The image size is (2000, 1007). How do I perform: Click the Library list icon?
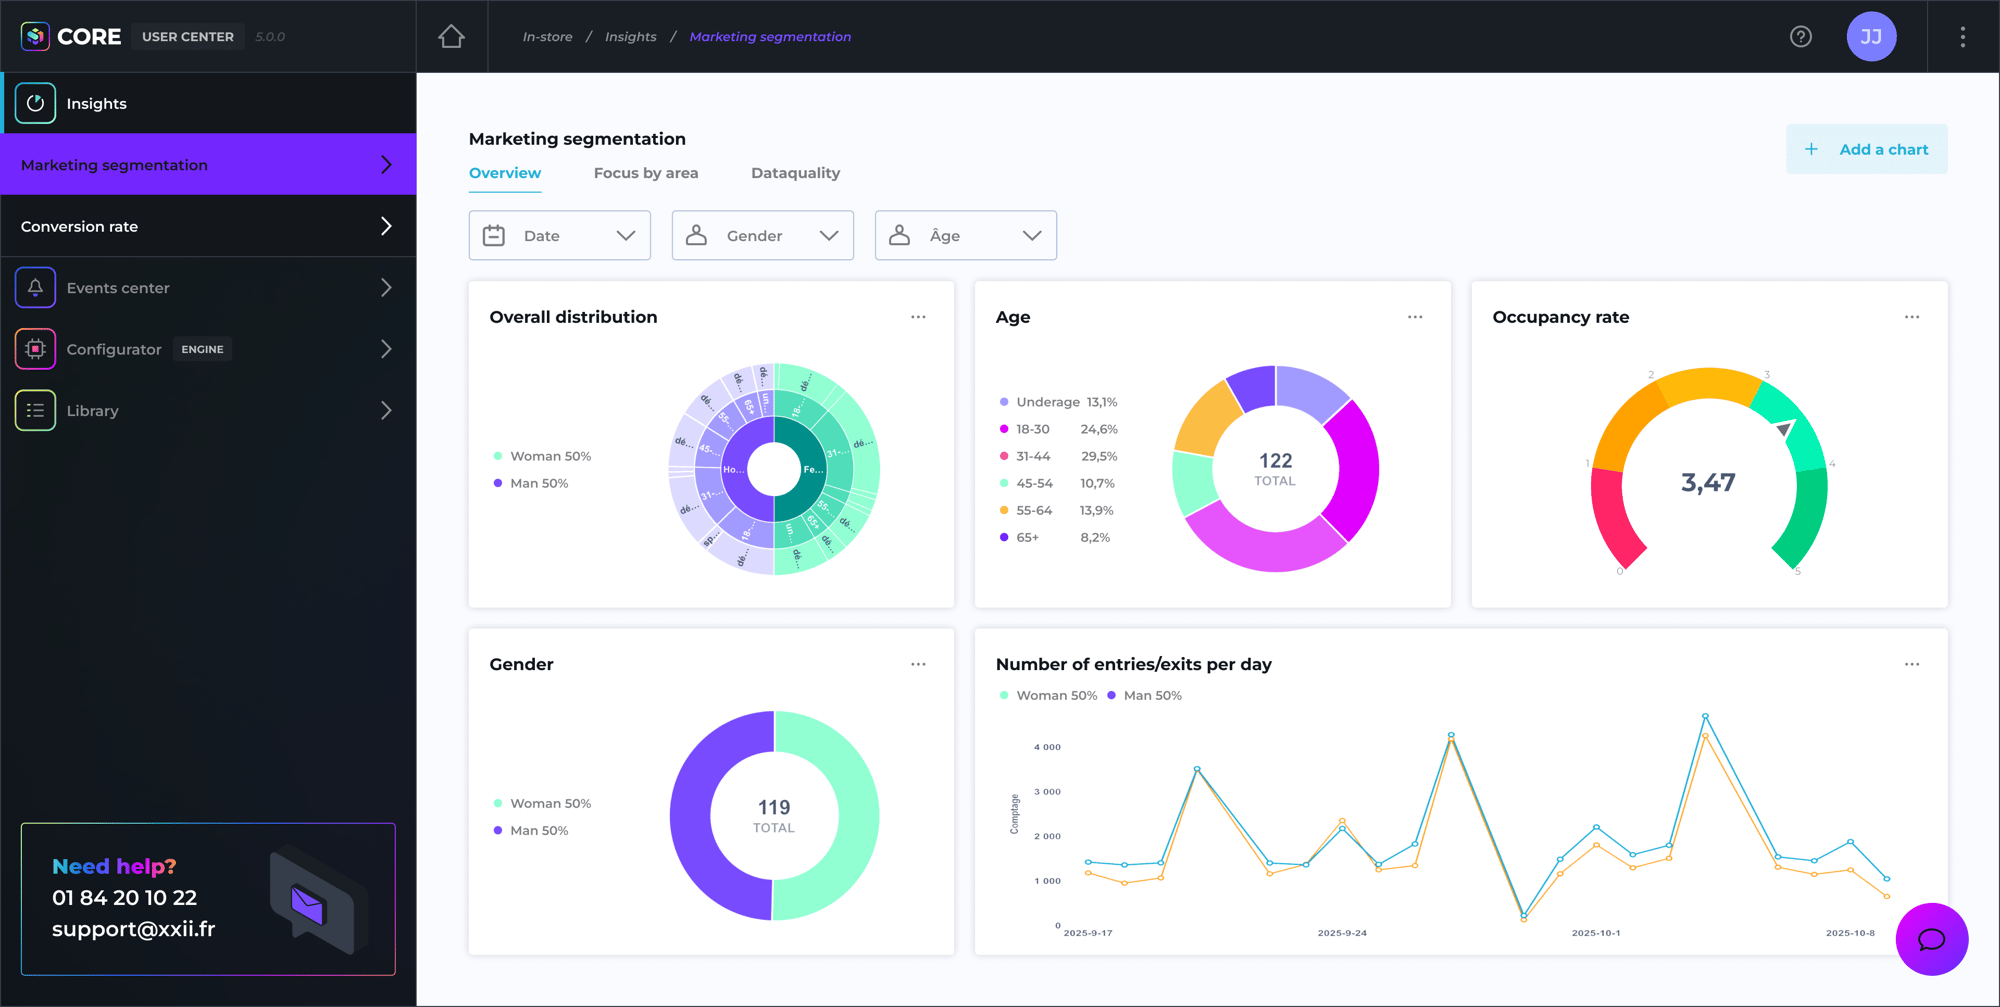coord(35,411)
